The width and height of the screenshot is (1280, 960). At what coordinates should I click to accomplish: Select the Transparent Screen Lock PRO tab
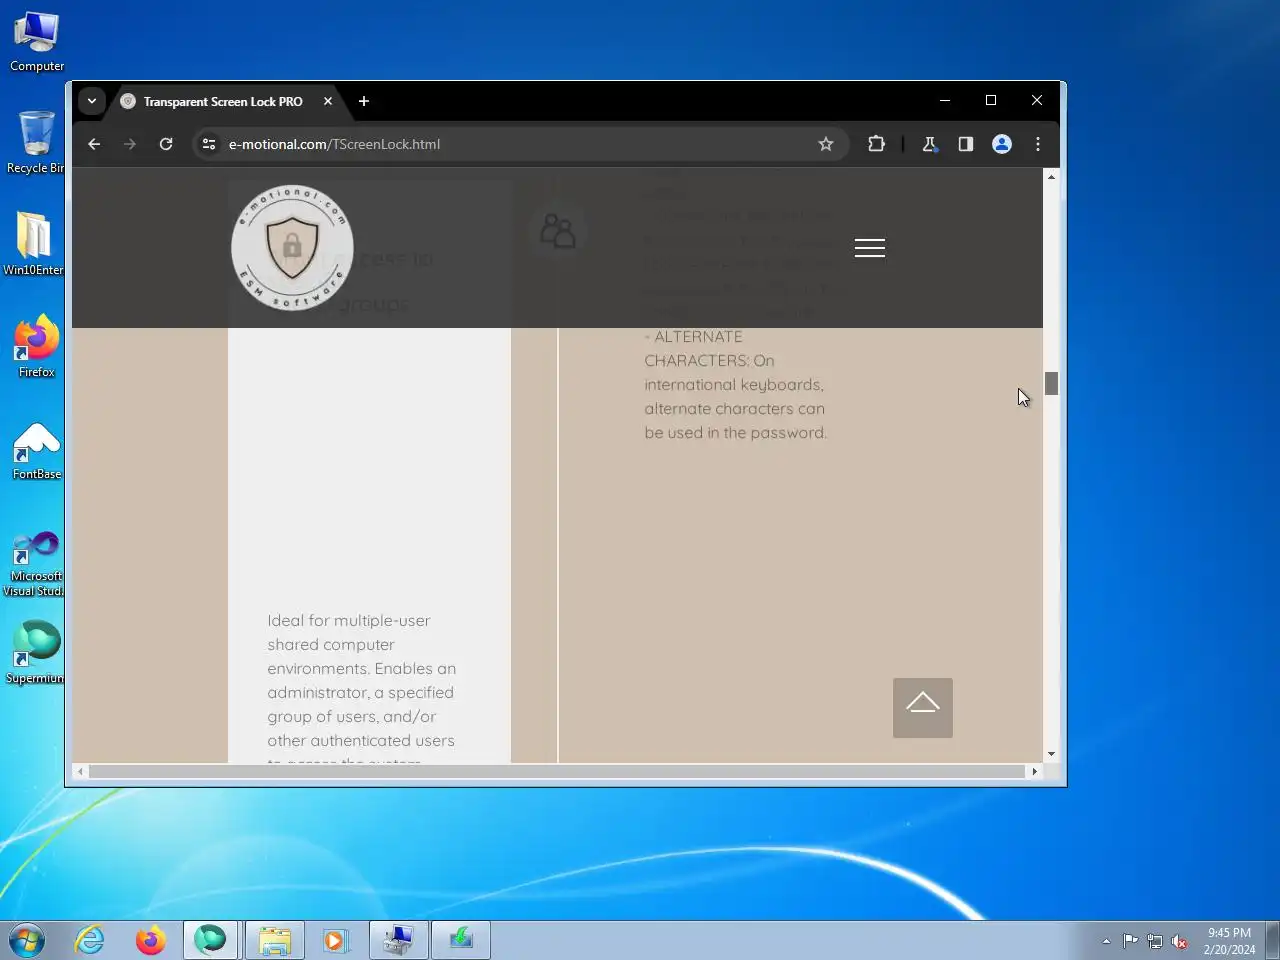(x=222, y=102)
